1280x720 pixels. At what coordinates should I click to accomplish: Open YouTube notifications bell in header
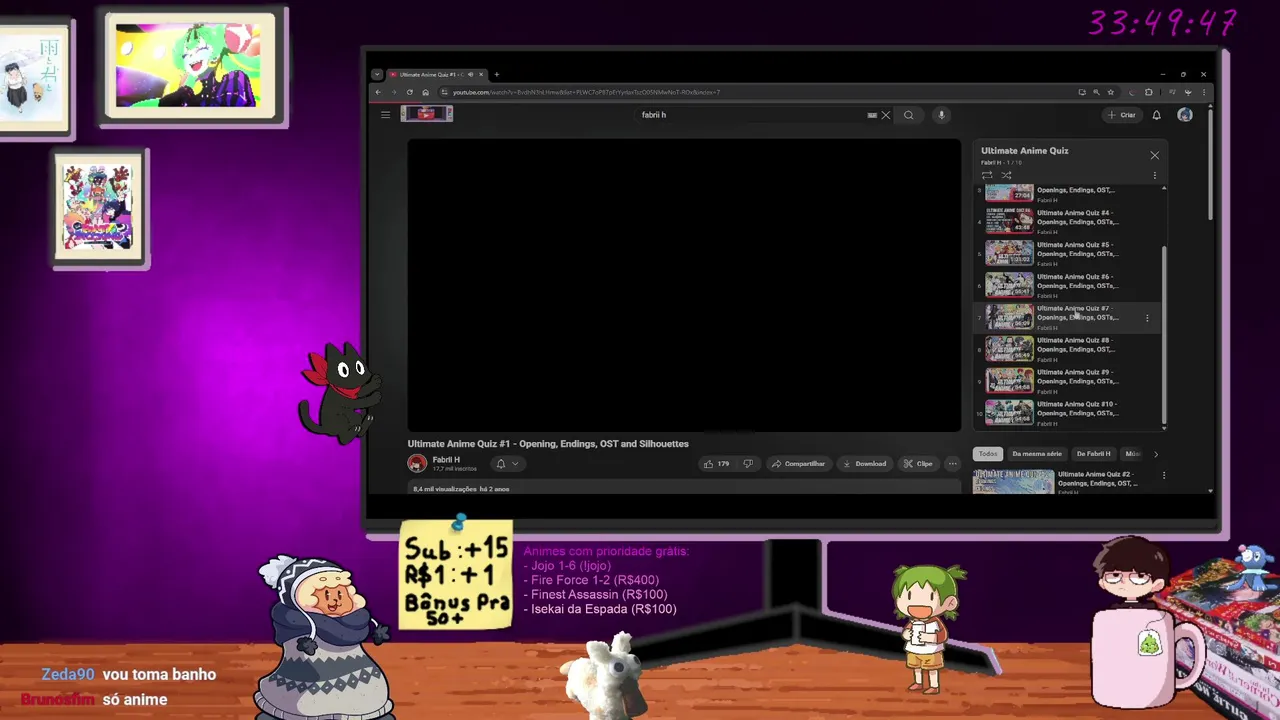coord(1157,115)
